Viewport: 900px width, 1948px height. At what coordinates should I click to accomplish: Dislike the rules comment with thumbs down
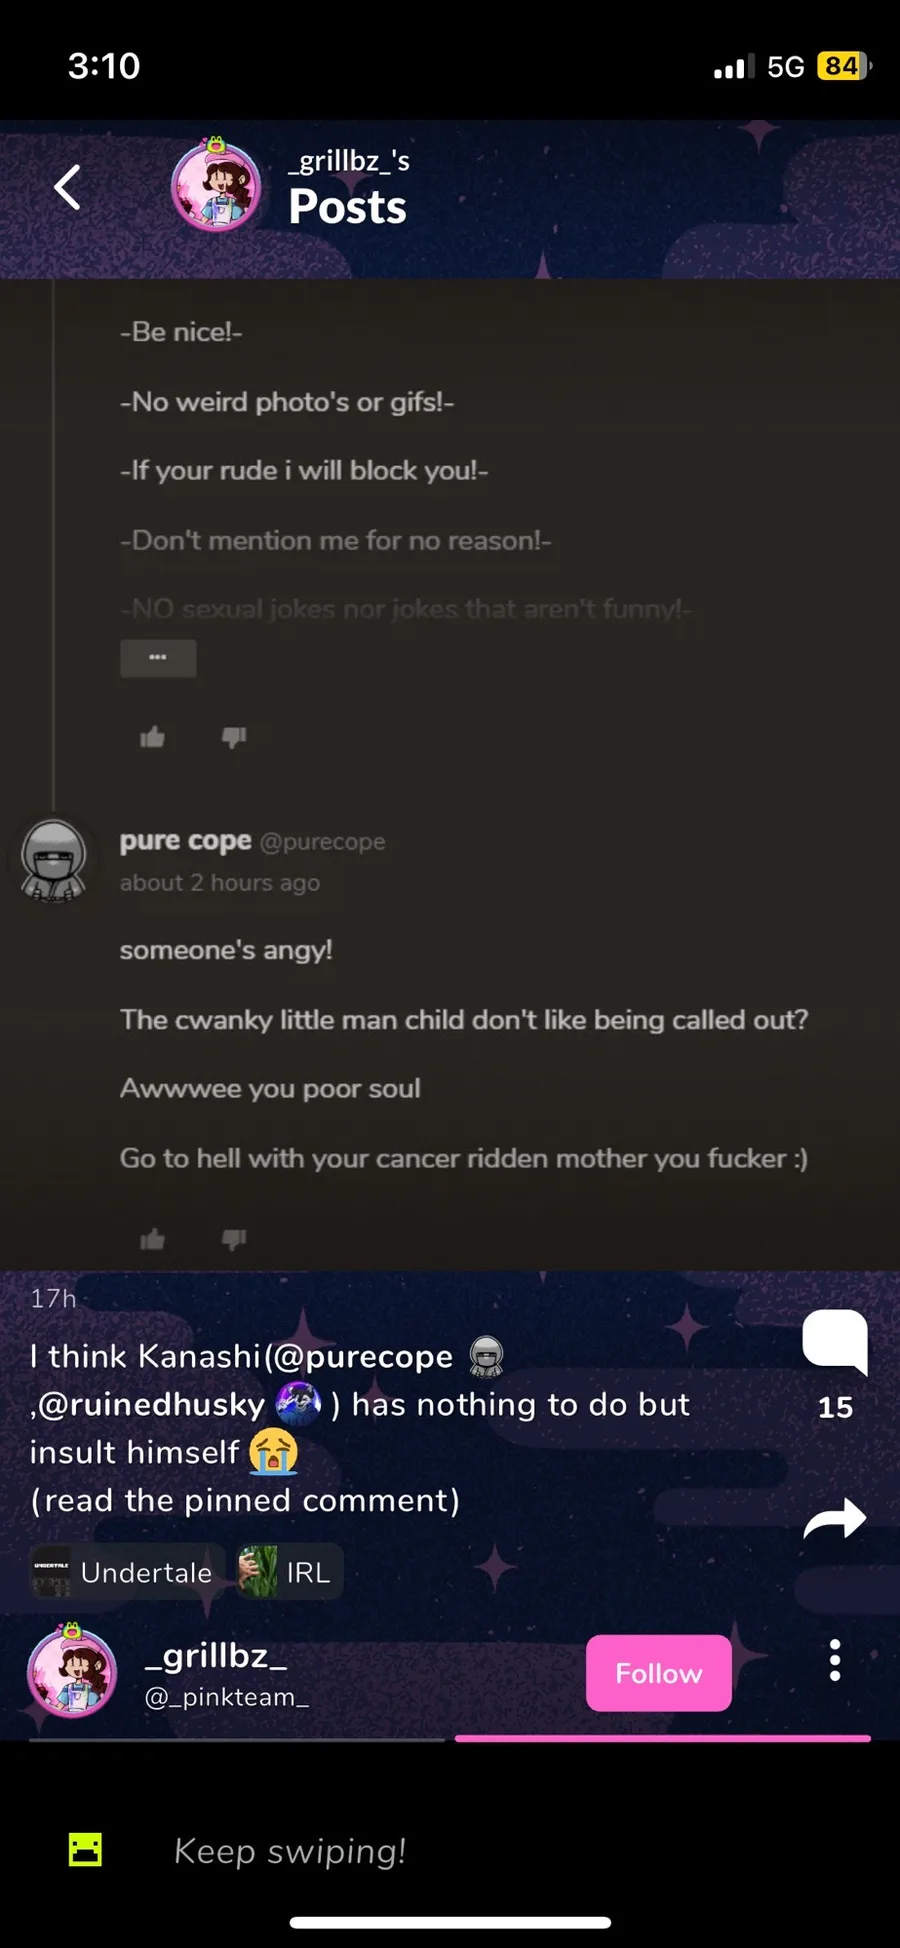[x=234, y=738]
